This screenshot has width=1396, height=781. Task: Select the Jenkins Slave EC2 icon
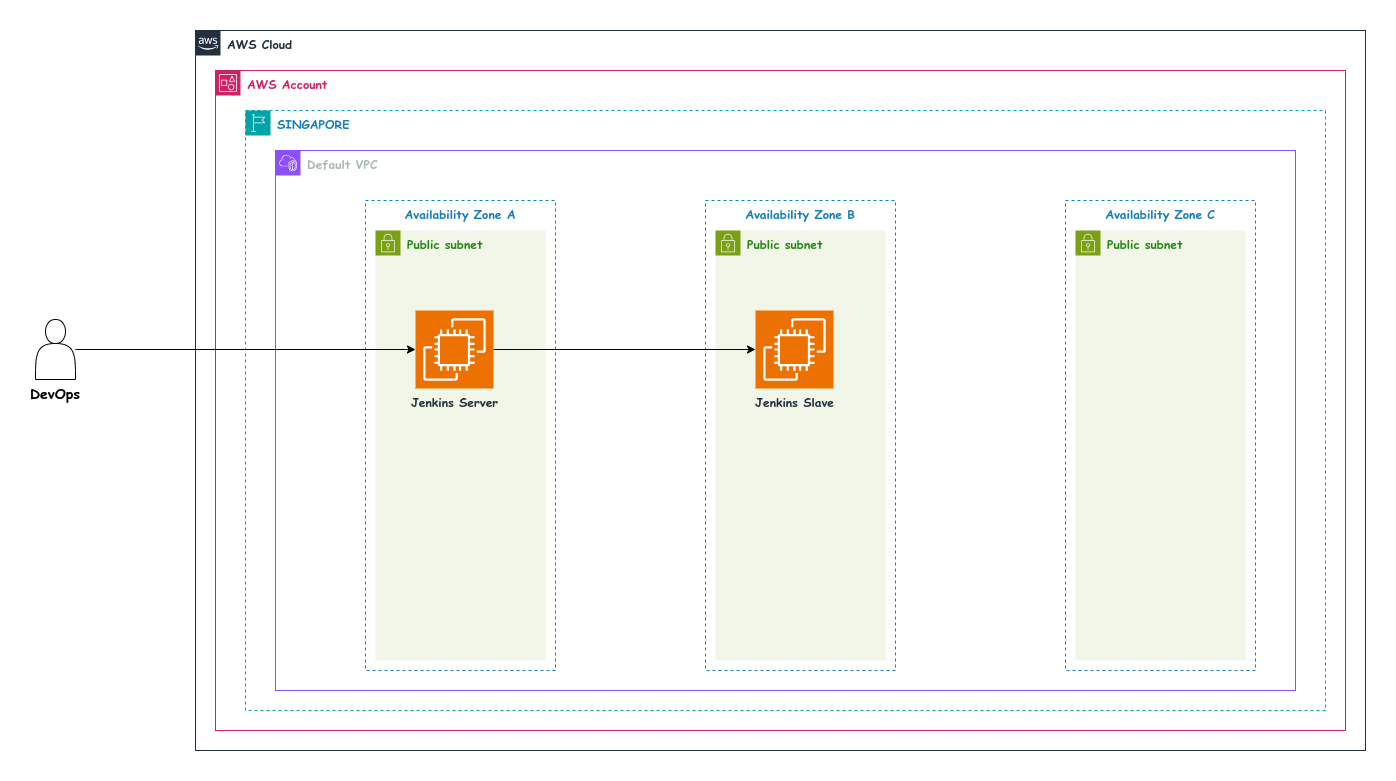tap(794, 349)
